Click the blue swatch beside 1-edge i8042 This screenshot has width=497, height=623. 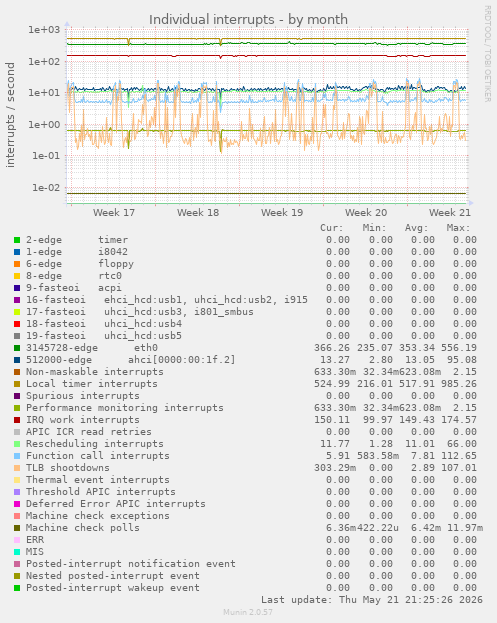(17, 252)
